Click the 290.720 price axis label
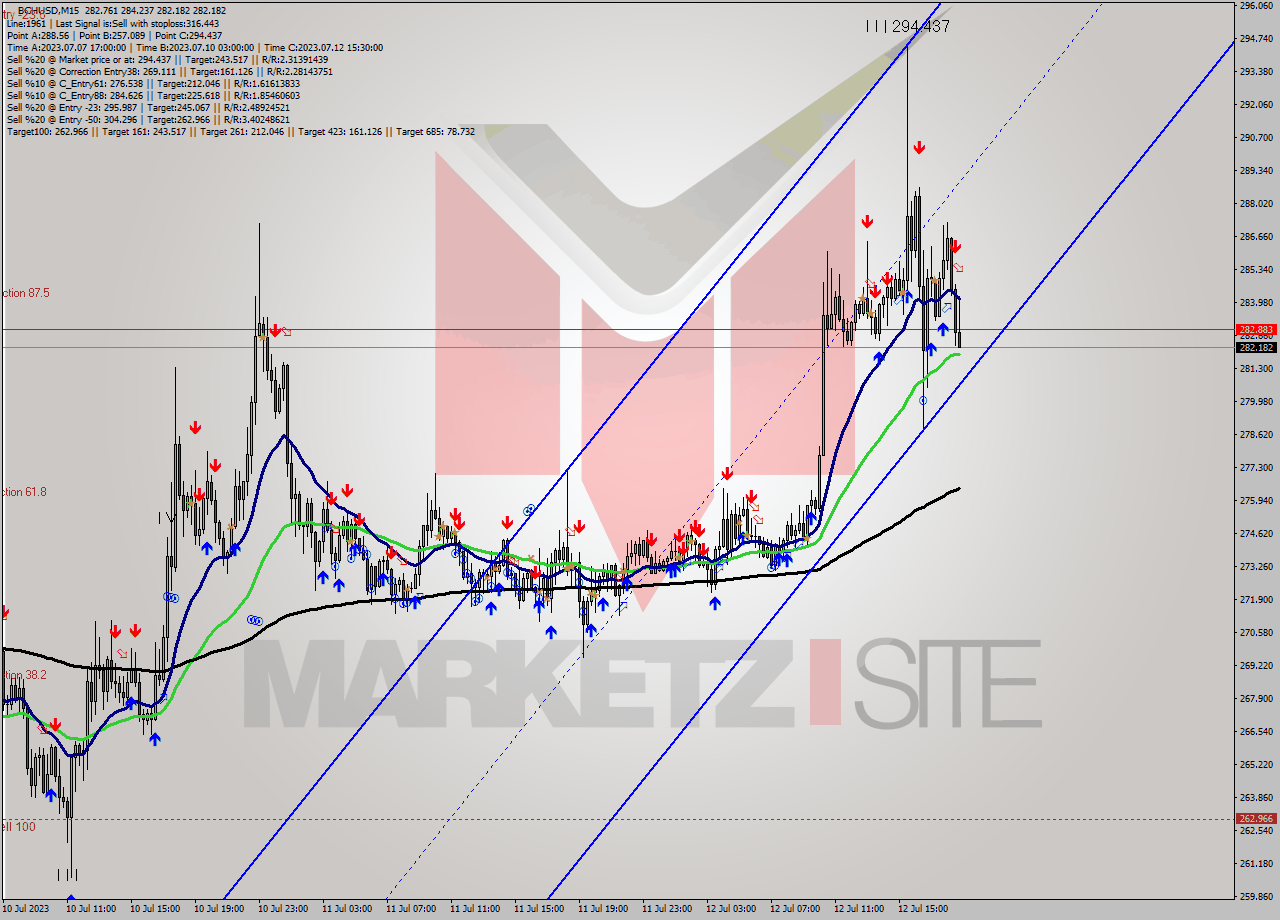The width and height of the screenshot is (1280, 920). (1255, 137)
